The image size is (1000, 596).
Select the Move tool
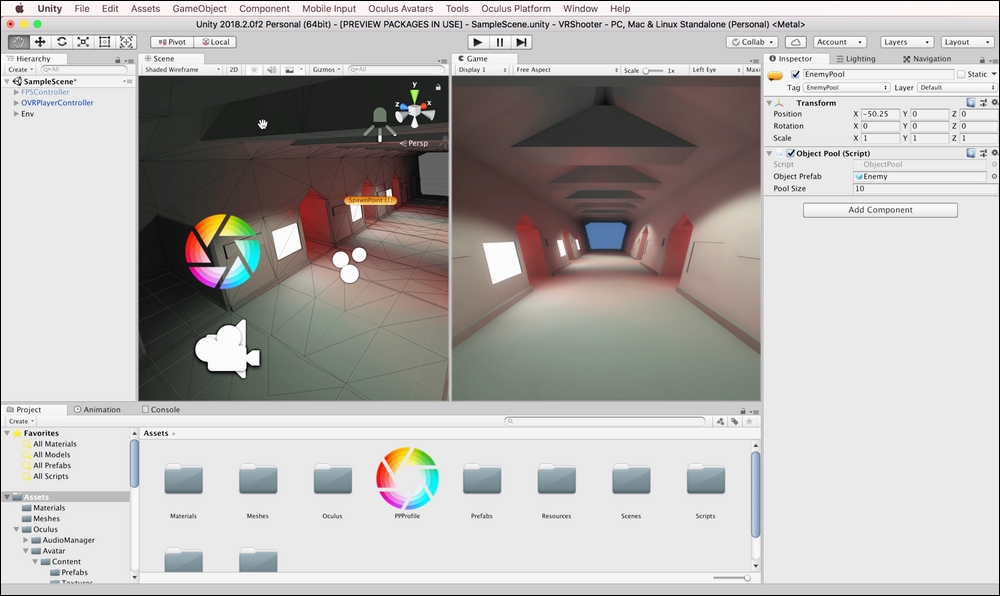point(40,42)
